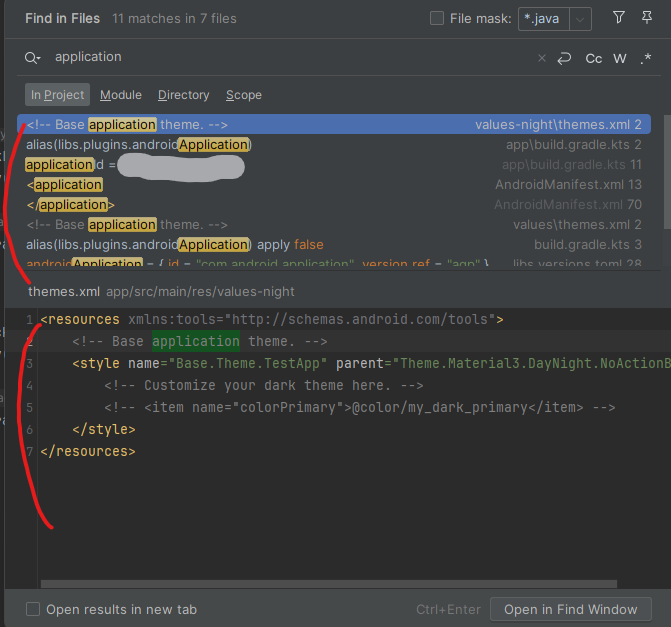This screenshot has height=627, width=671.
Task: Click the filter search results icon
Action: pyautogui.click(x=618, y=18)
